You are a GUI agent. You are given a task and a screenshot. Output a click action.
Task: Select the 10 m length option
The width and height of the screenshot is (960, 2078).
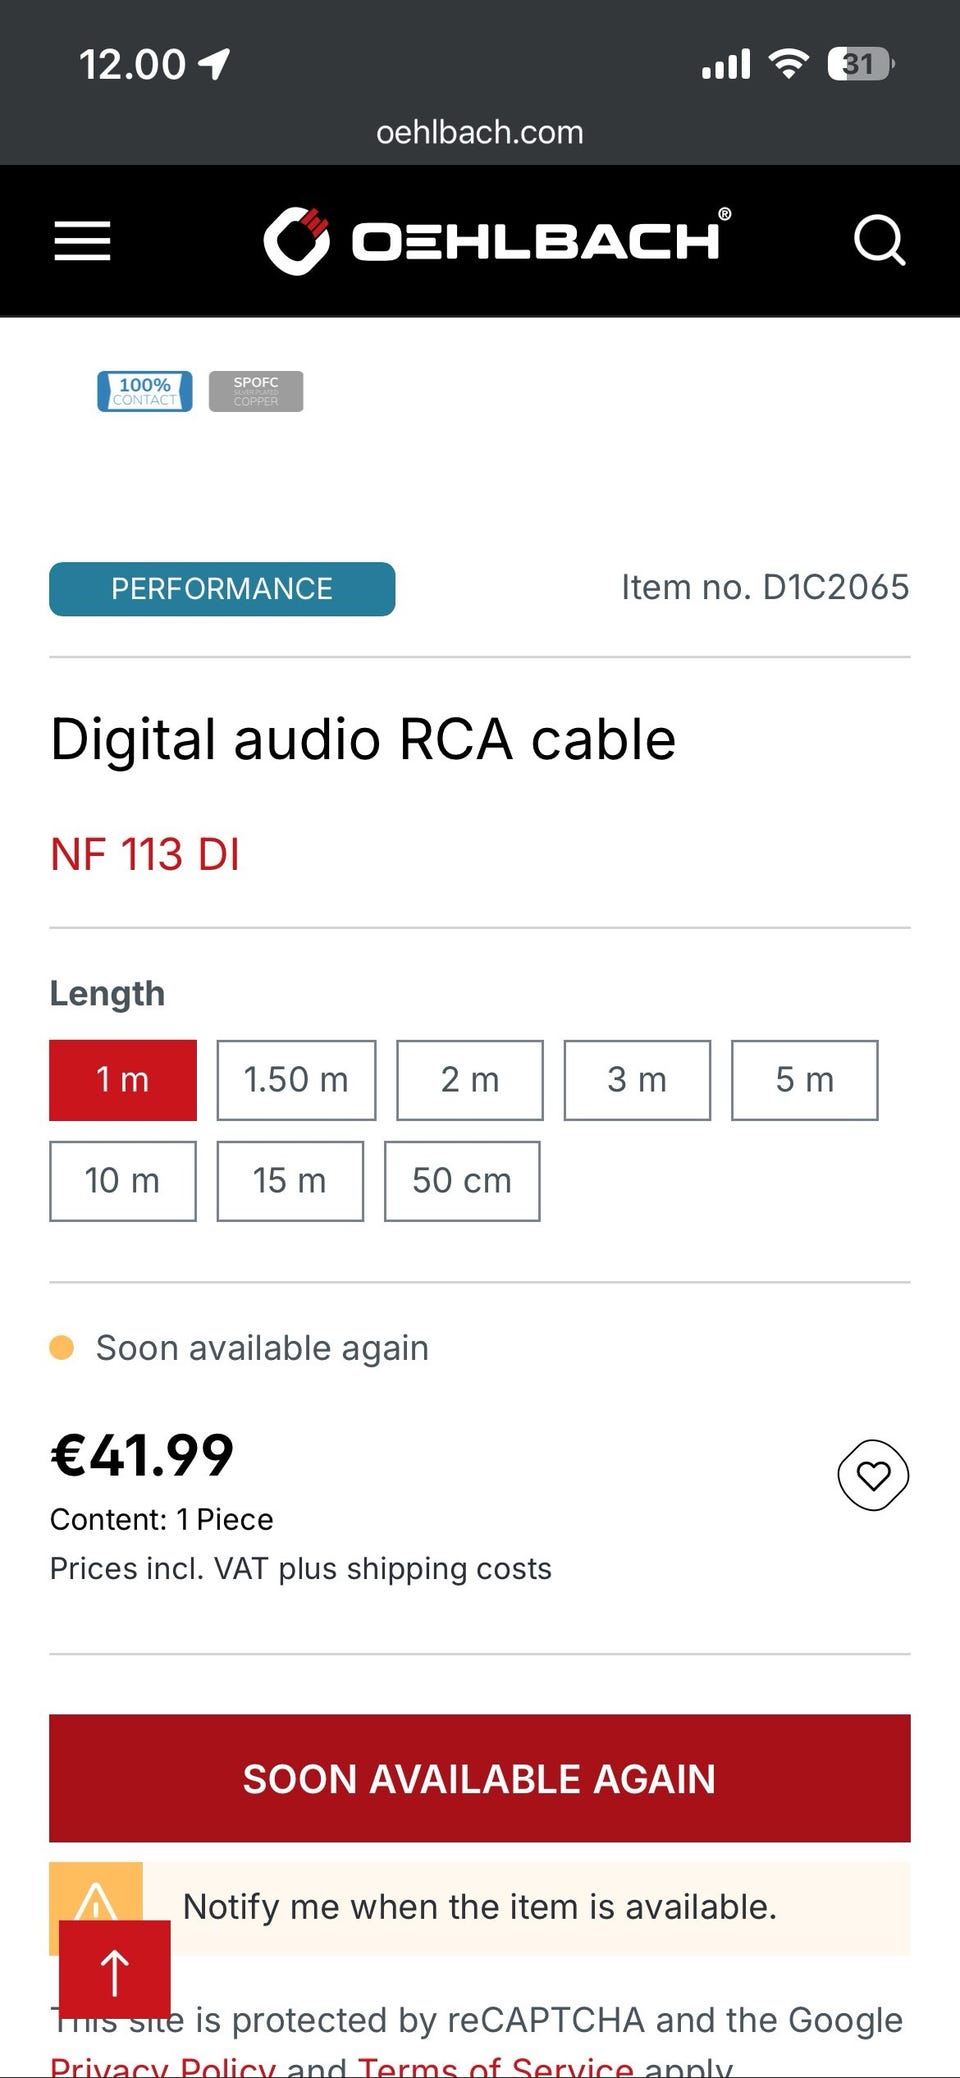123,1181
